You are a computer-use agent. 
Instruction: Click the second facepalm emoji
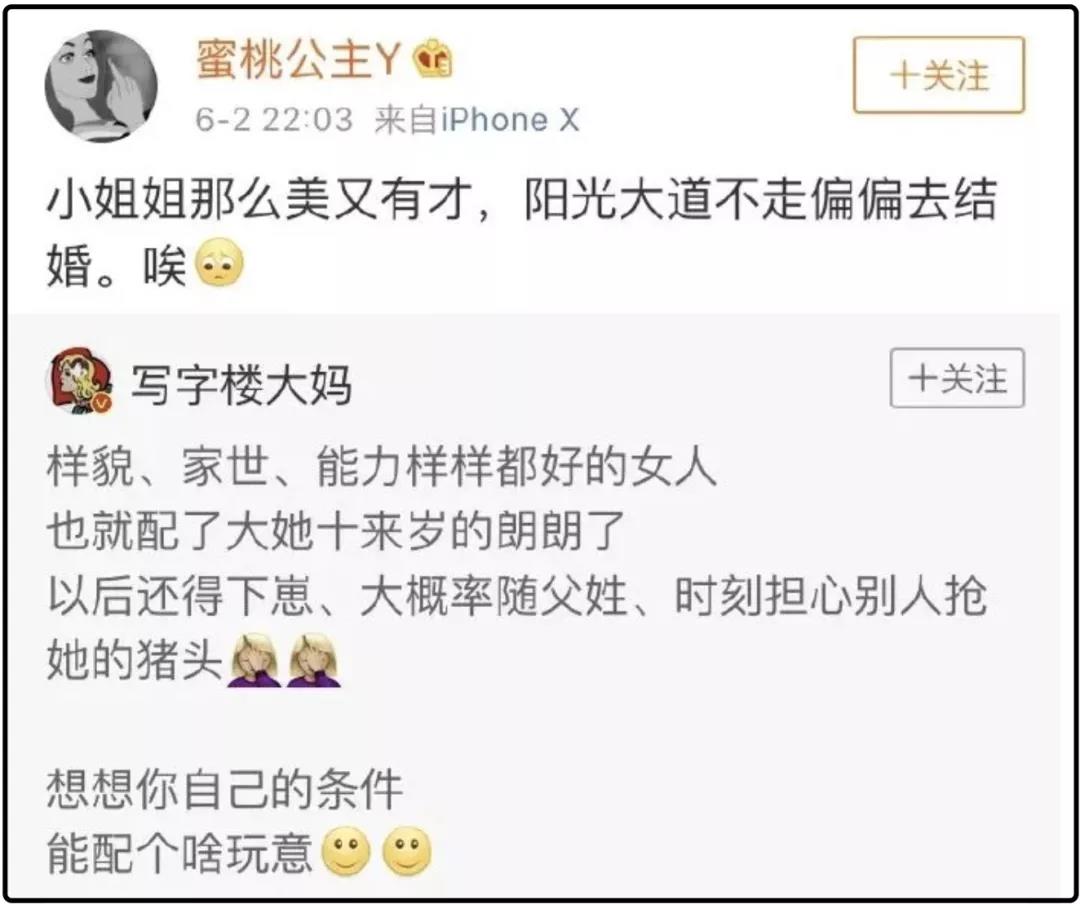(315, 661)
